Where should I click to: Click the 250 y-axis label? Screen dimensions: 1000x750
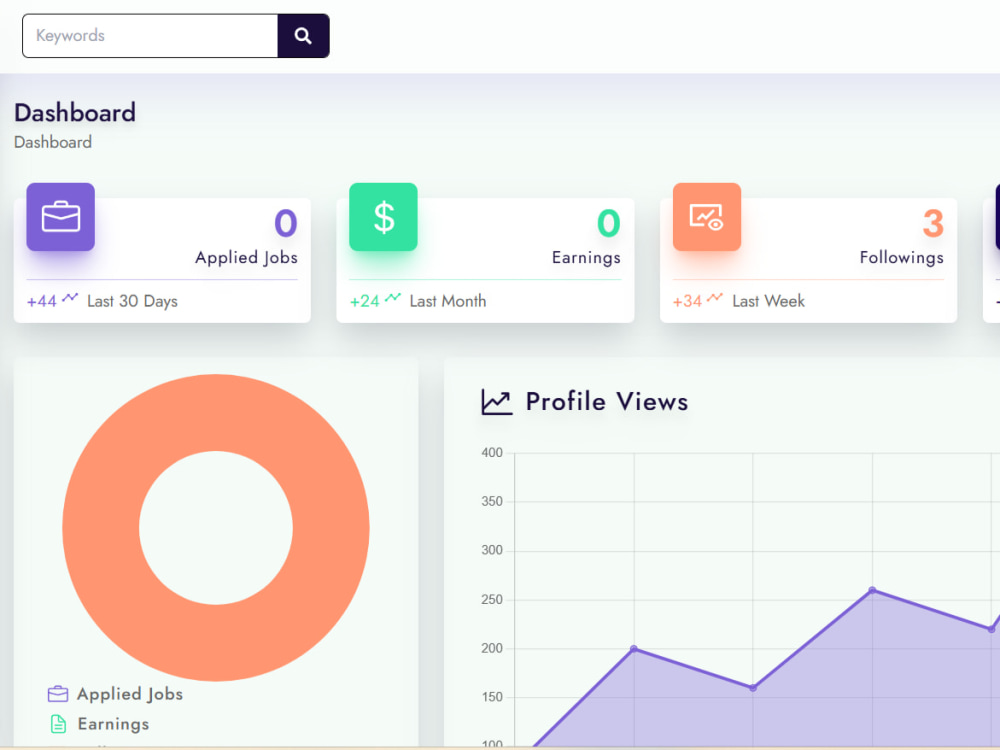(x=492, y=599)
